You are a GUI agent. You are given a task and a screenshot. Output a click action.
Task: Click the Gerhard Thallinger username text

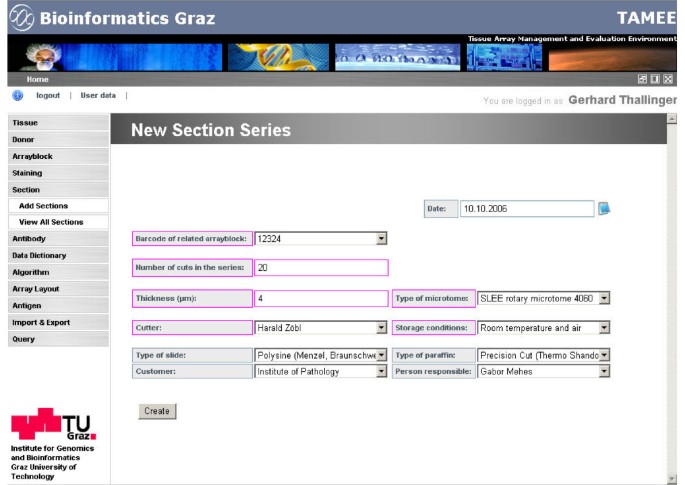[x=623, y=100]
